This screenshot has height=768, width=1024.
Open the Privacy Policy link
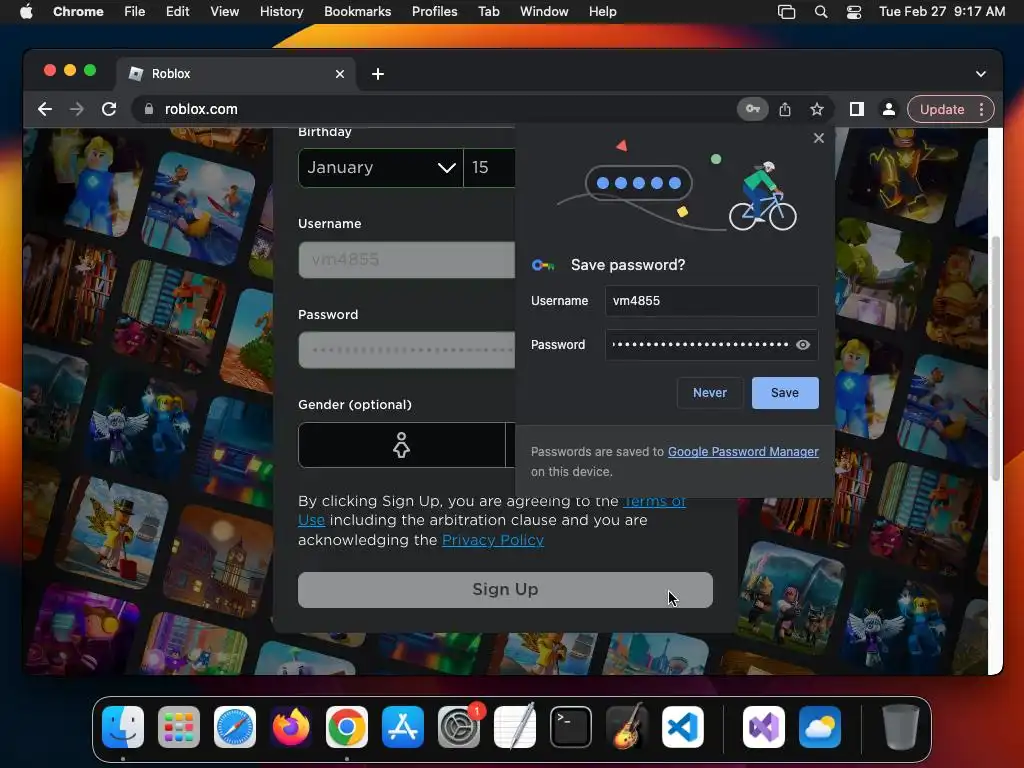pos(492,540)
